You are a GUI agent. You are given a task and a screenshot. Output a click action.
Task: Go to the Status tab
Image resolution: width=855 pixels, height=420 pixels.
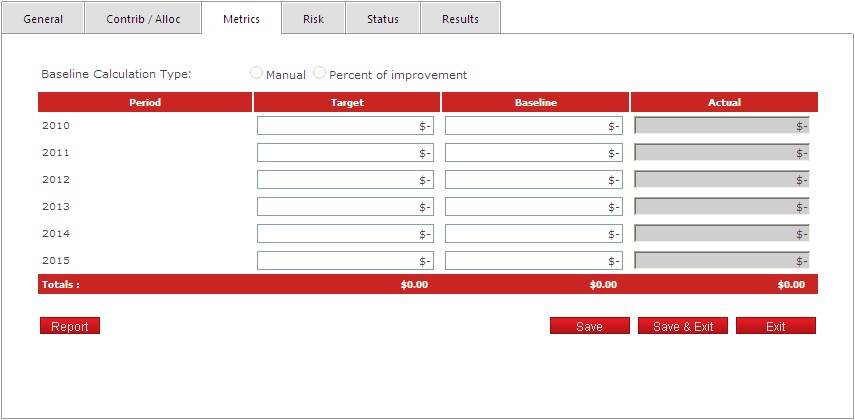pos(382,19)
